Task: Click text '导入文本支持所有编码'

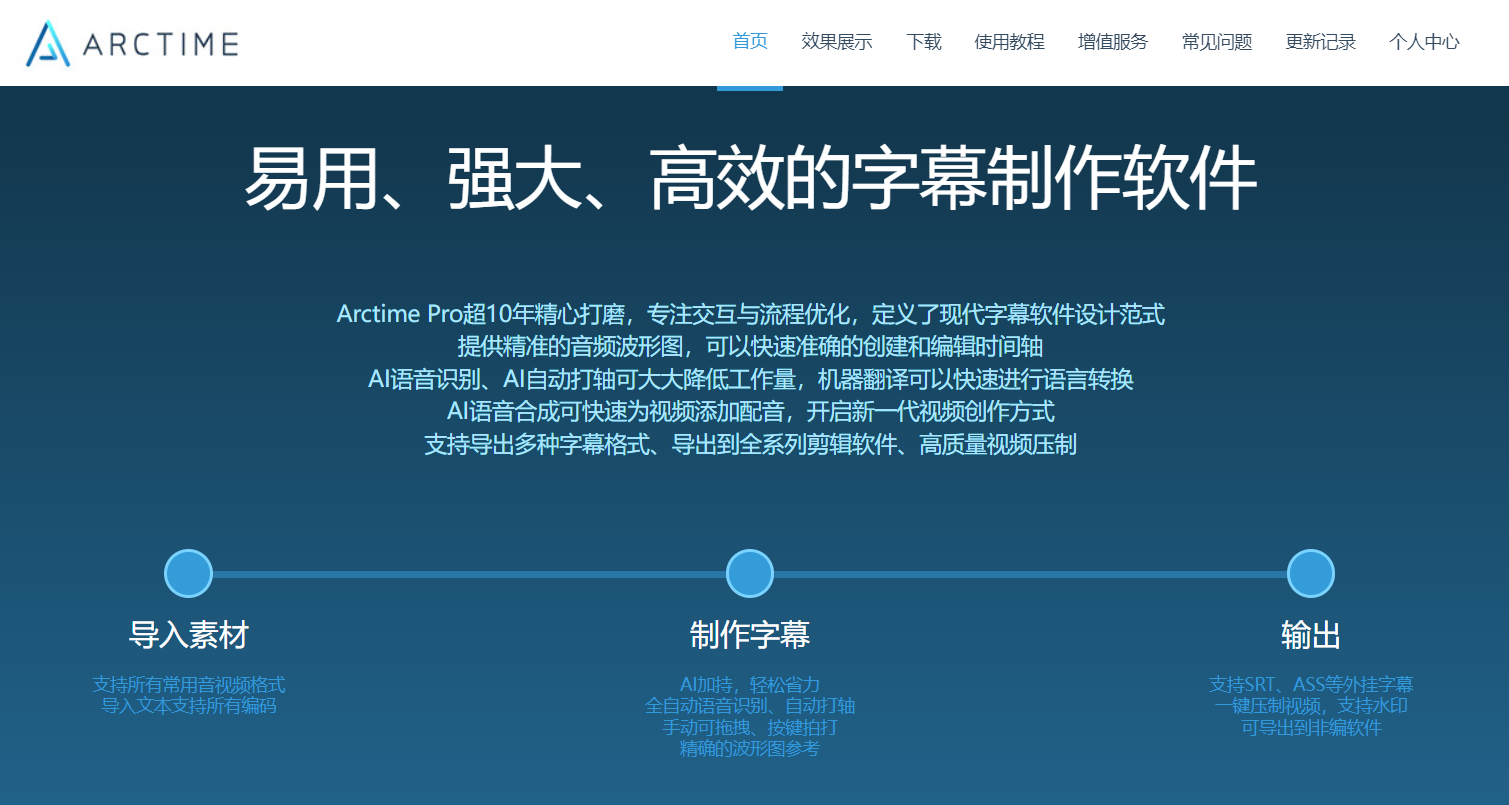Action: click(189, 706)
